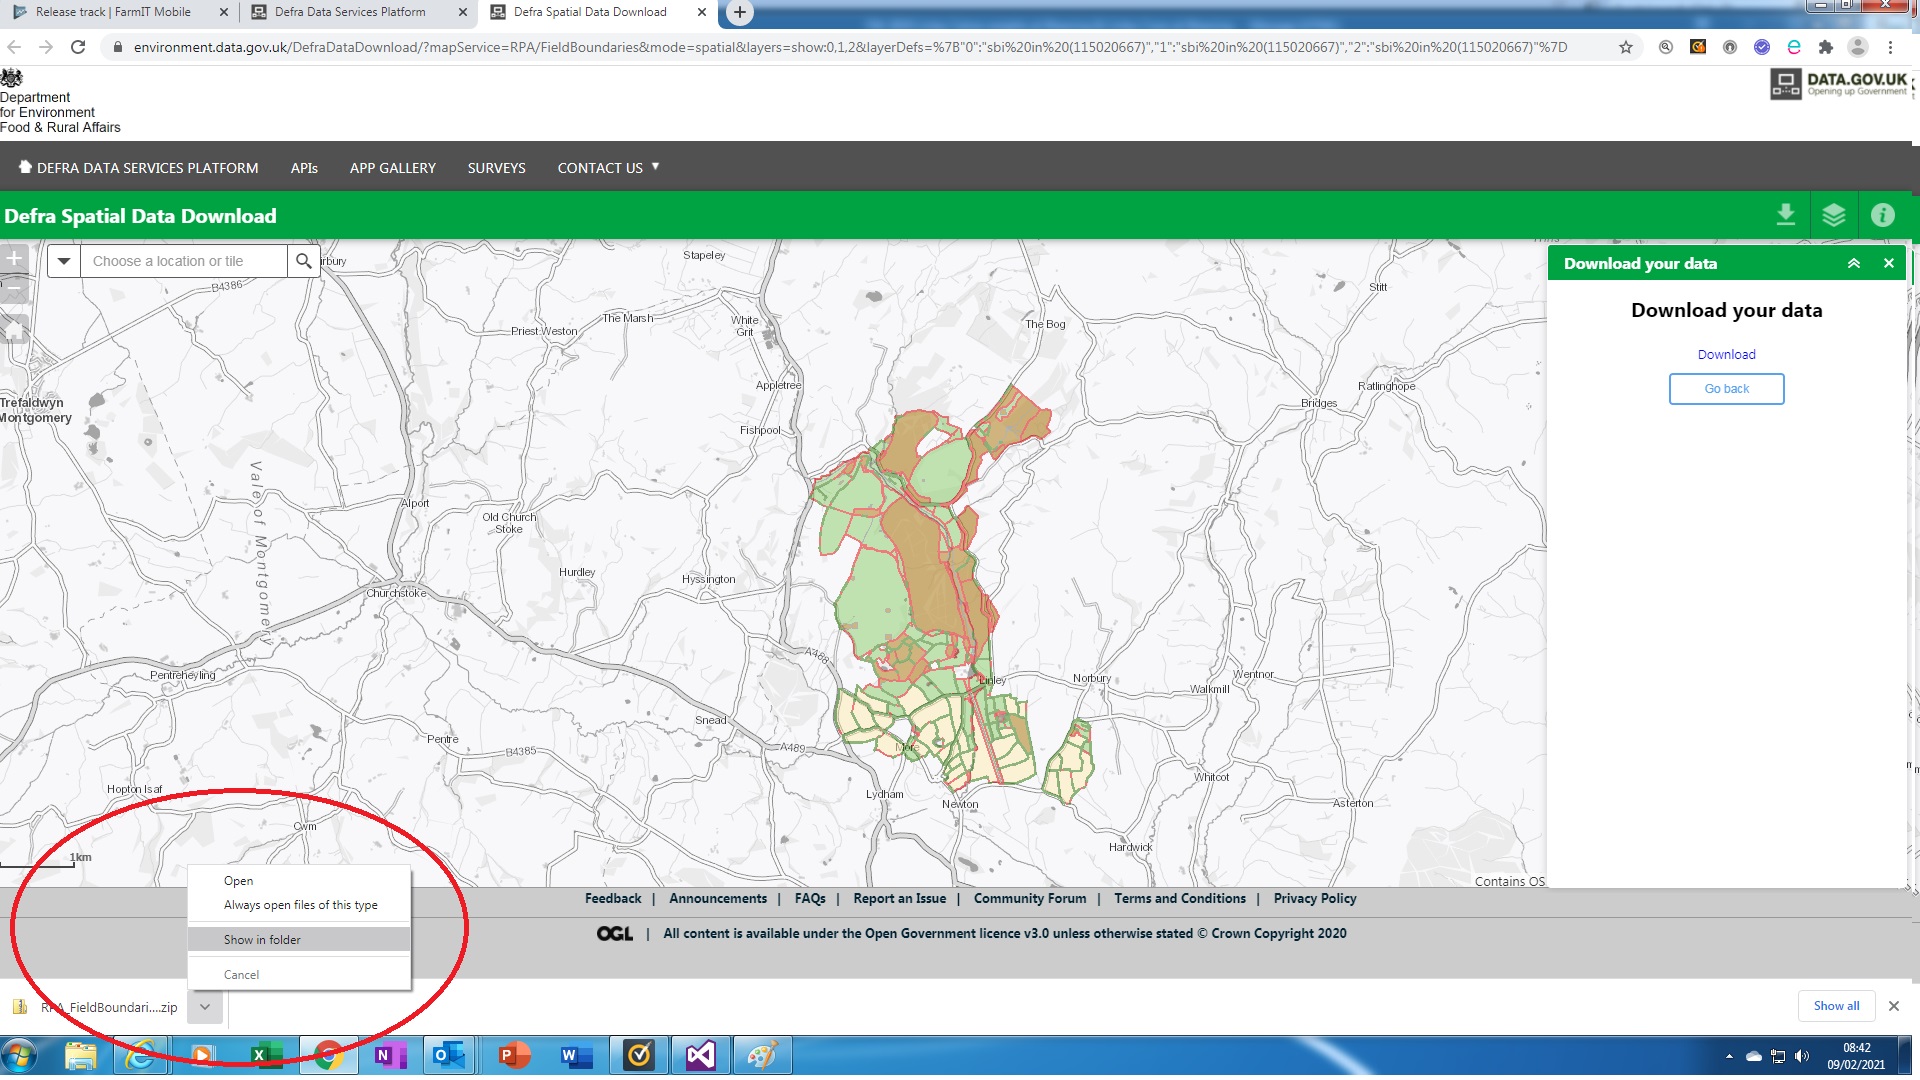Click the zoom in plus icon on map
Viewport: 1920px width, 1080px height.
click(x=15, y=258)
